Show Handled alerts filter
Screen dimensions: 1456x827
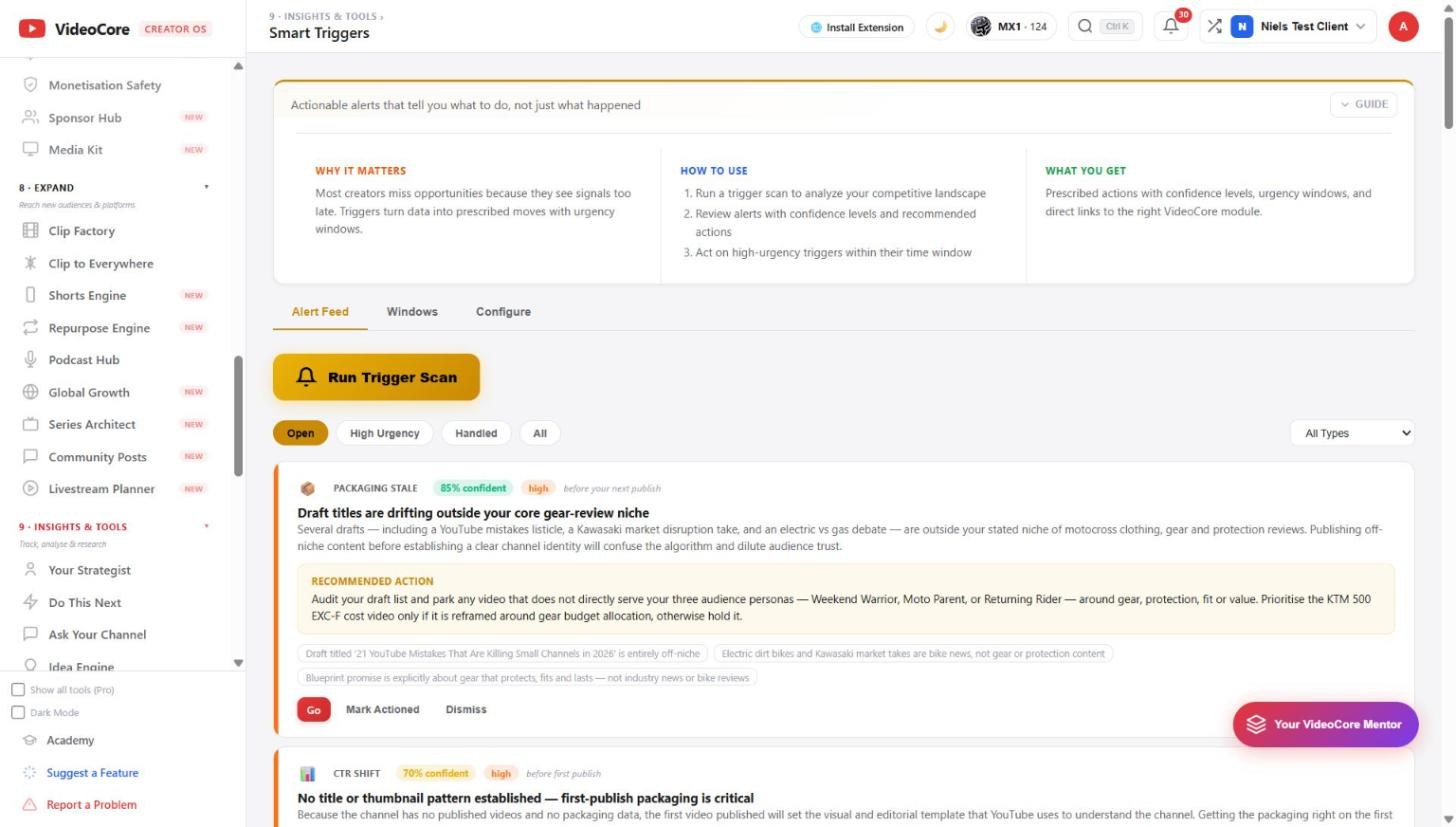pyautogui.click(x=476, y=433)
